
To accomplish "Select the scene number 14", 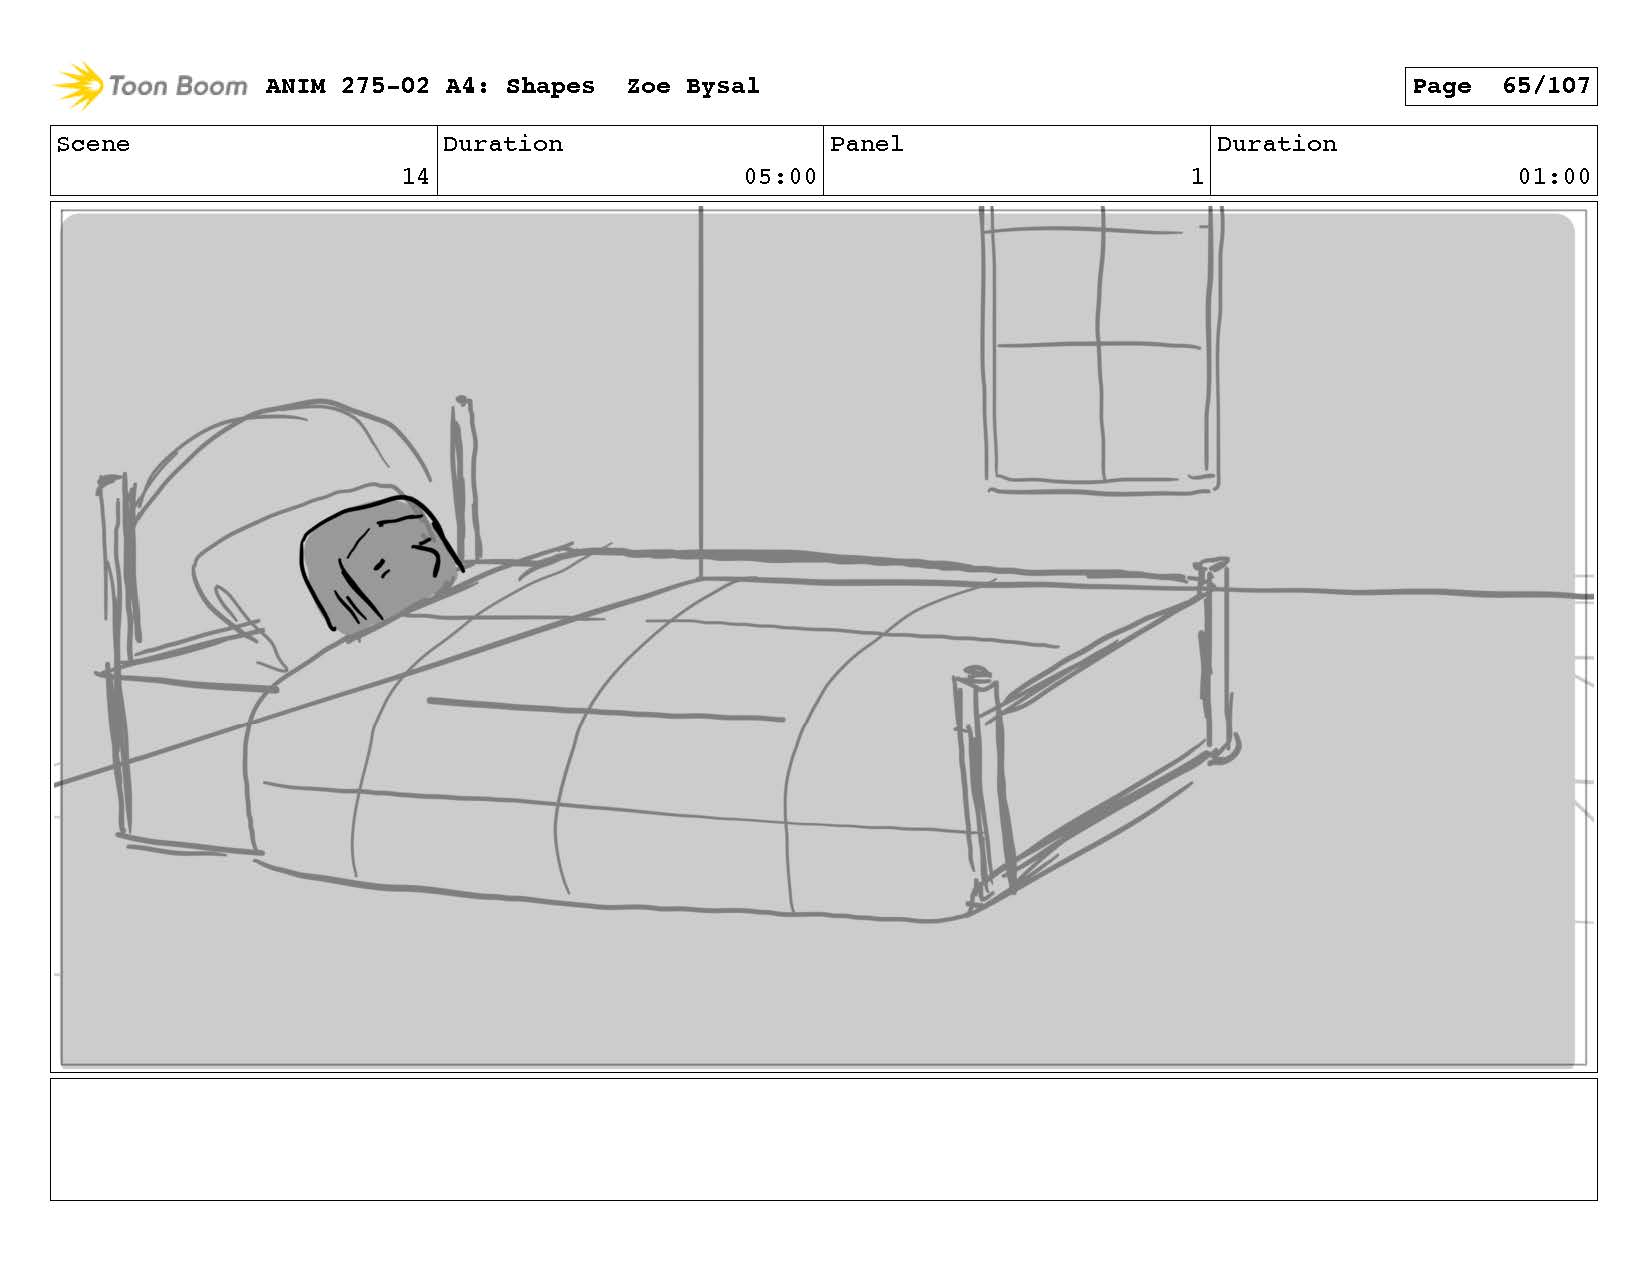I will tap(415, 177).
